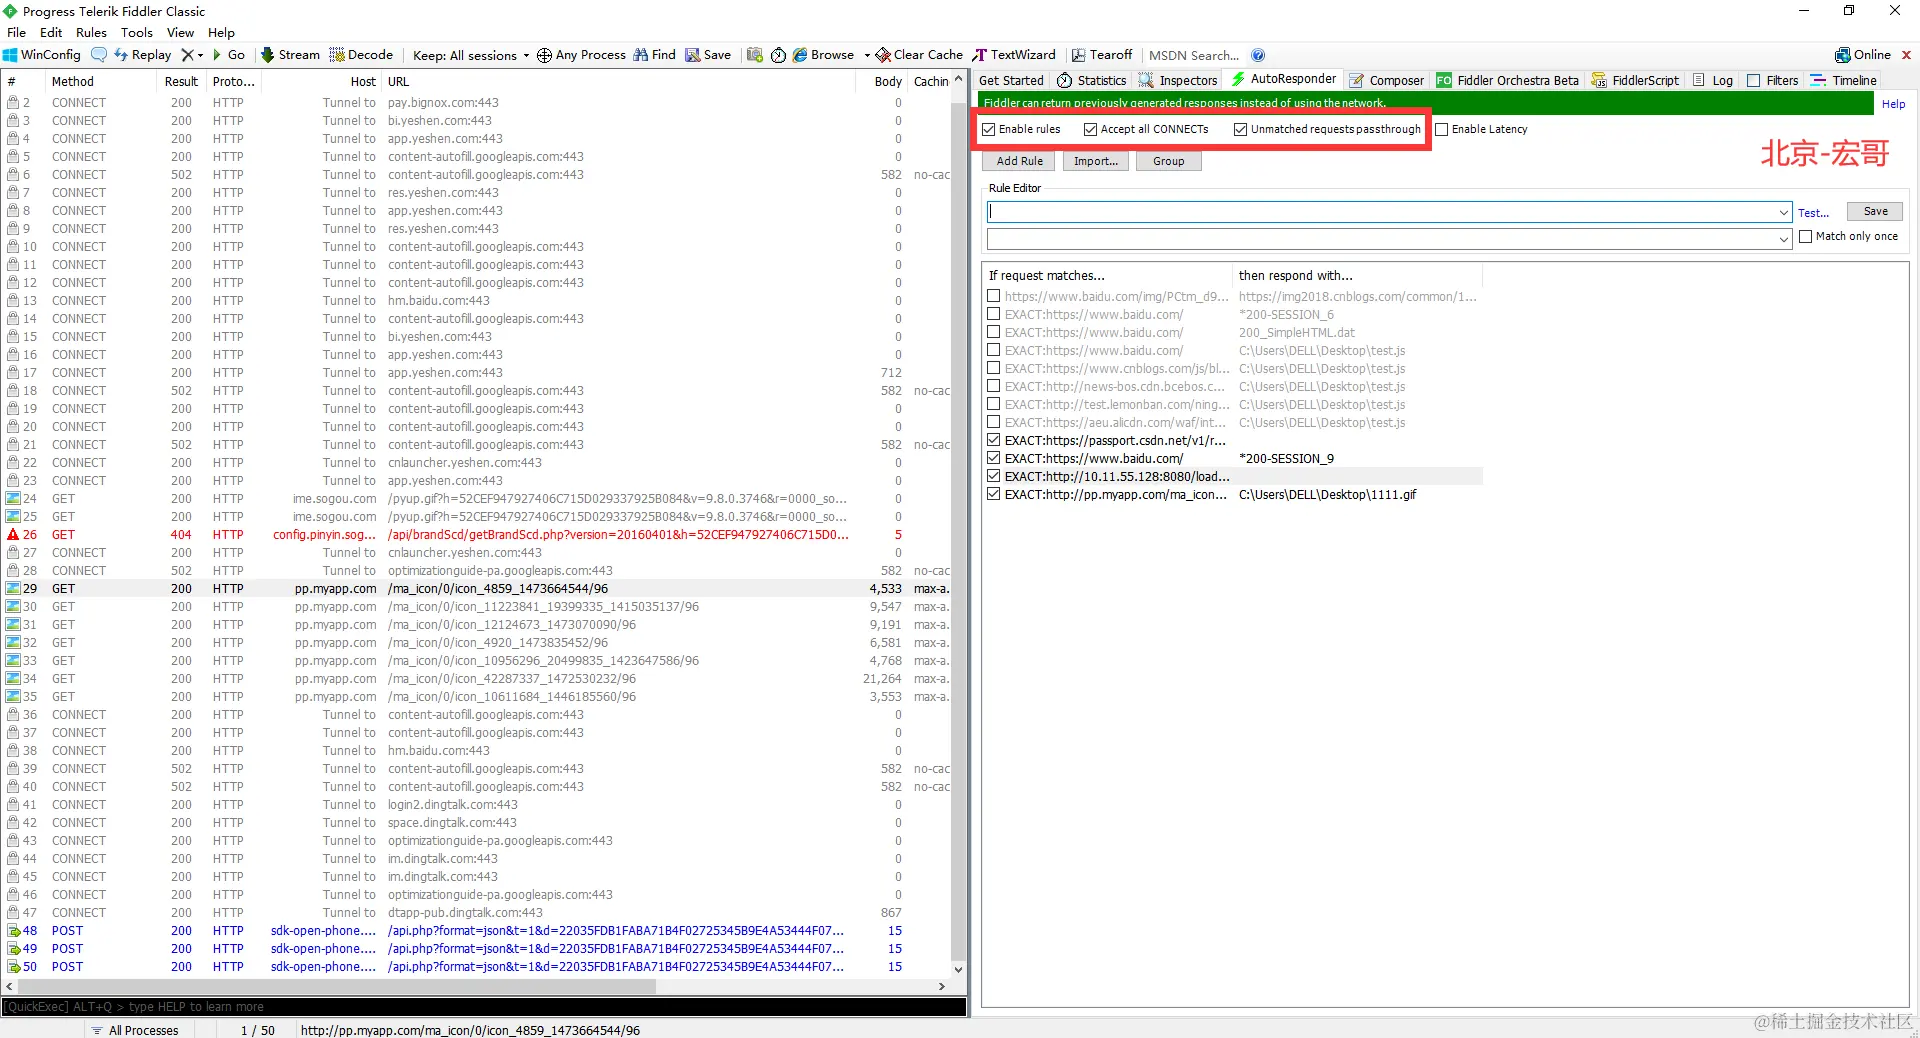This screenshot has width=1920, height=1038.
Task: Switch to the Composer tab
Action: tap(1386, 80)
